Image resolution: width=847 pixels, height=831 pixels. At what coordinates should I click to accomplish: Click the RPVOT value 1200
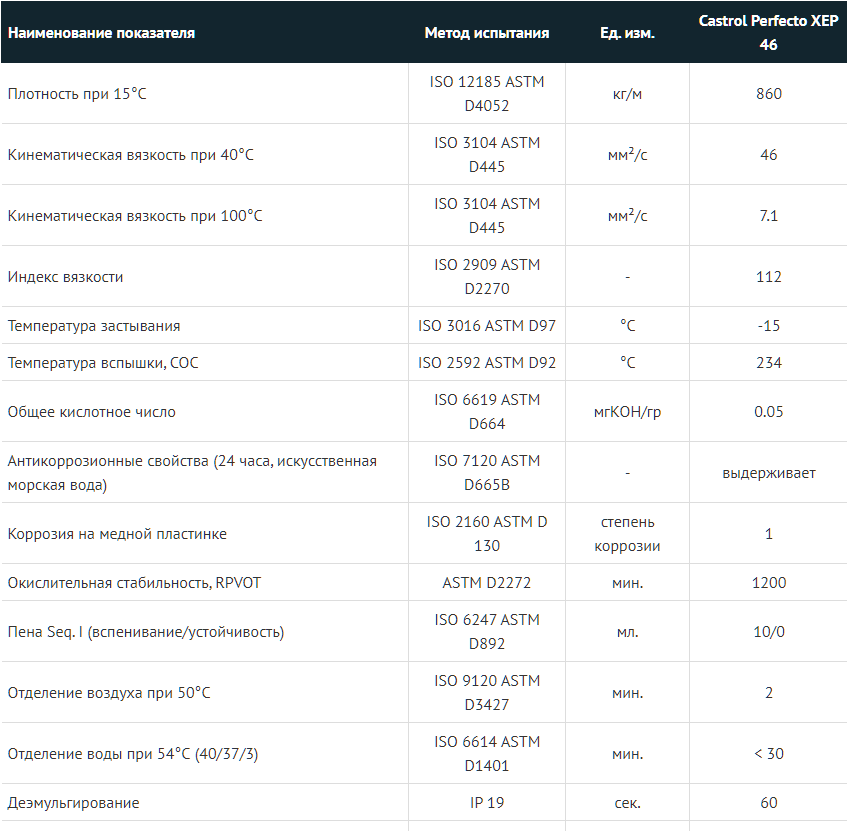pos(769,582)
